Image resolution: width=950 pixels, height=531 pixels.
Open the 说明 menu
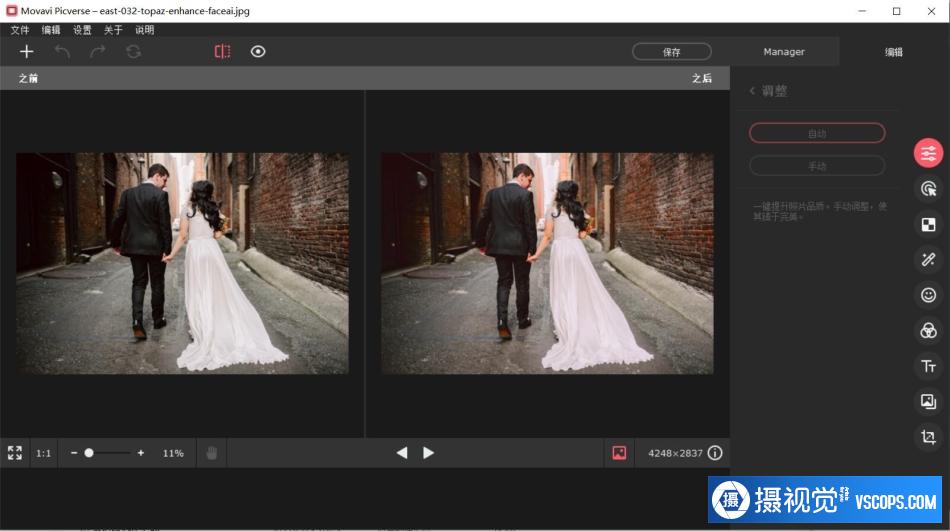[144, 30]
